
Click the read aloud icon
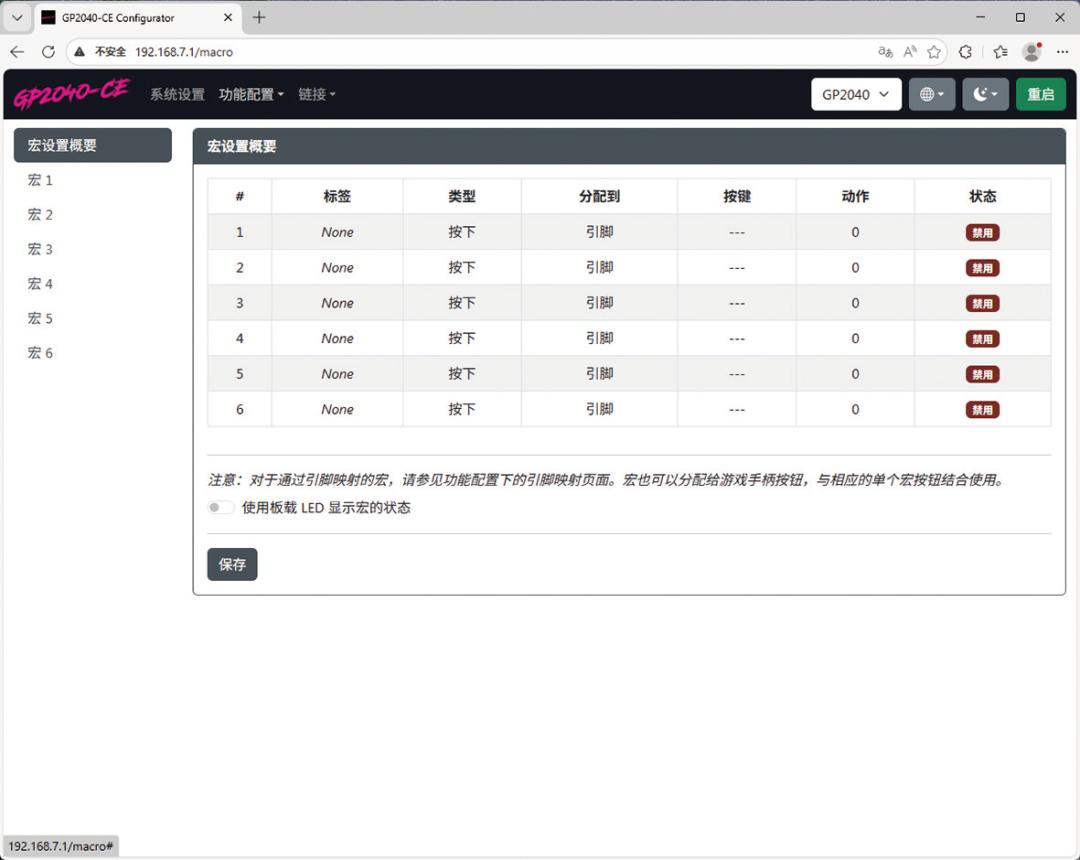point(910,52)
